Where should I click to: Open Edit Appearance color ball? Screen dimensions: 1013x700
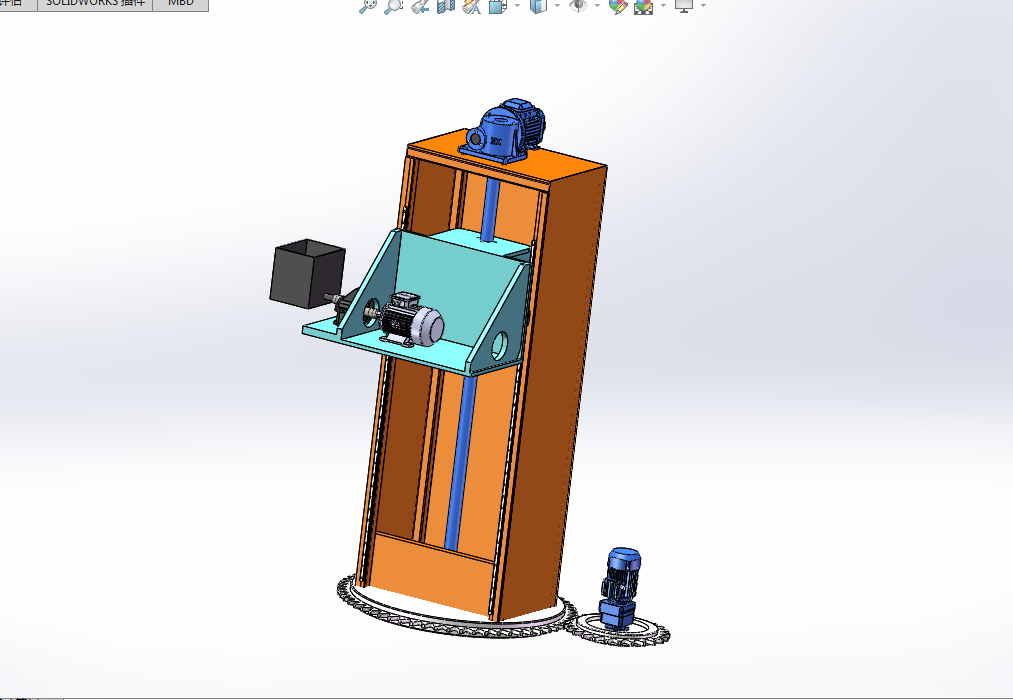coord(618,6)
